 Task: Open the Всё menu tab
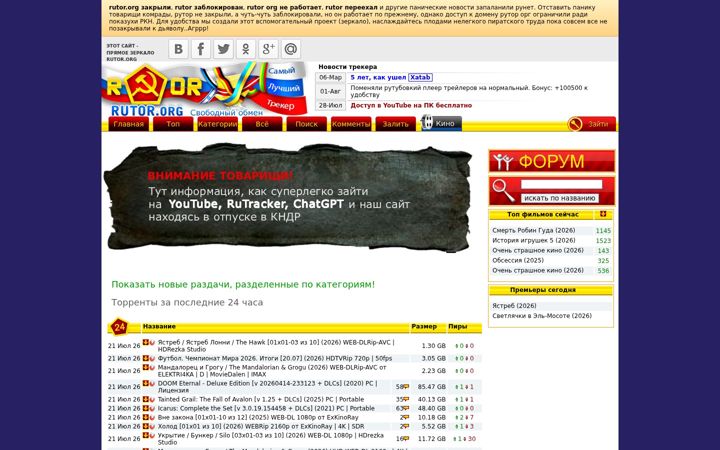tap(262, 124)
